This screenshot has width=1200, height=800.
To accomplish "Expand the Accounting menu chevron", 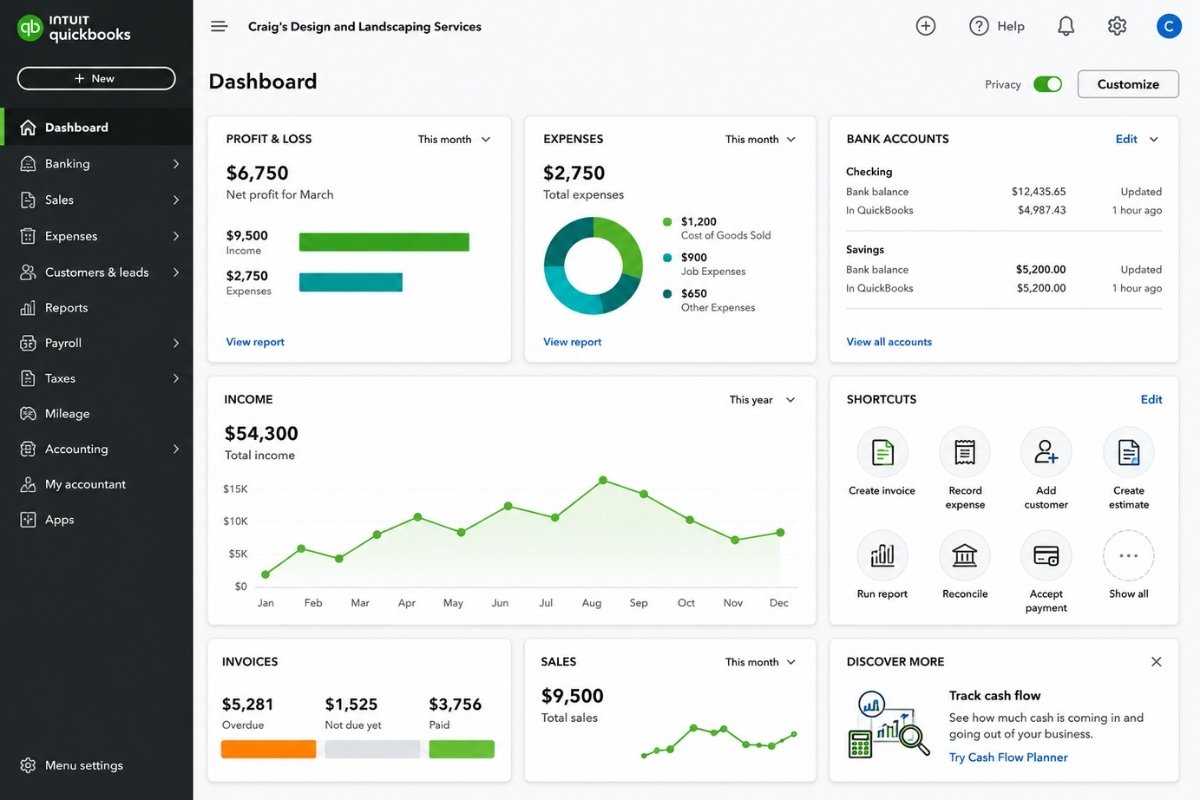I will (176, 449).
